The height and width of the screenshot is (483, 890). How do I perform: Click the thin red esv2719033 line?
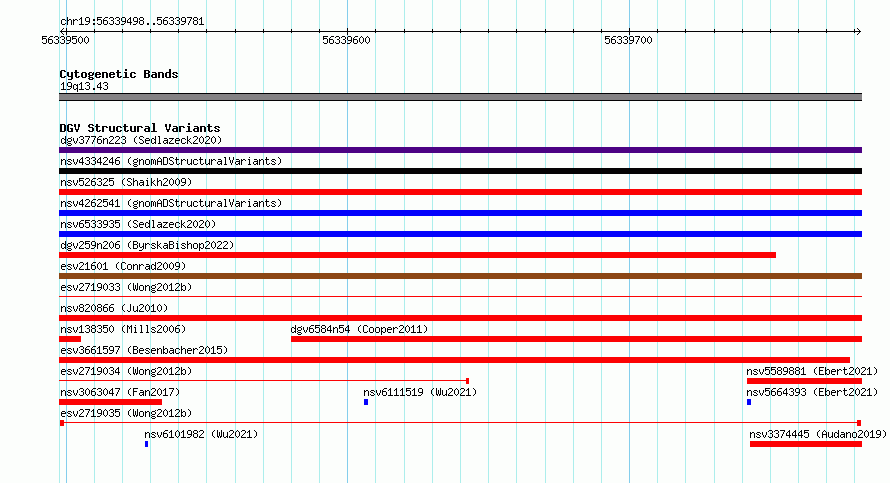point(460,296)
